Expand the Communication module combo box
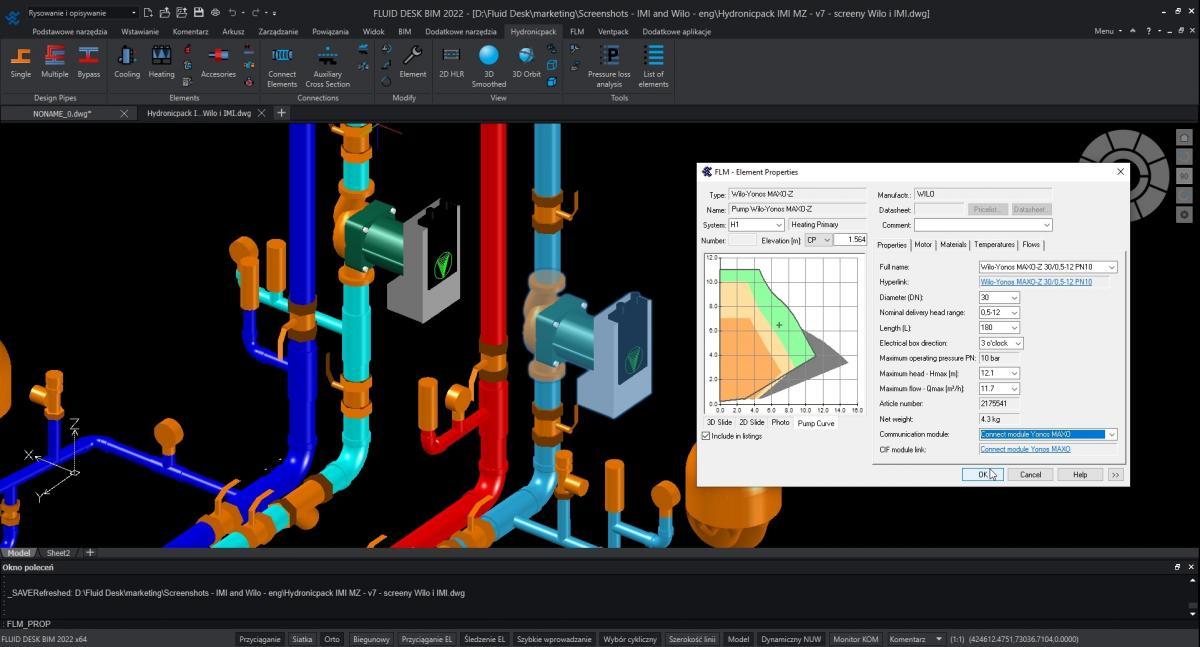 1111,434
